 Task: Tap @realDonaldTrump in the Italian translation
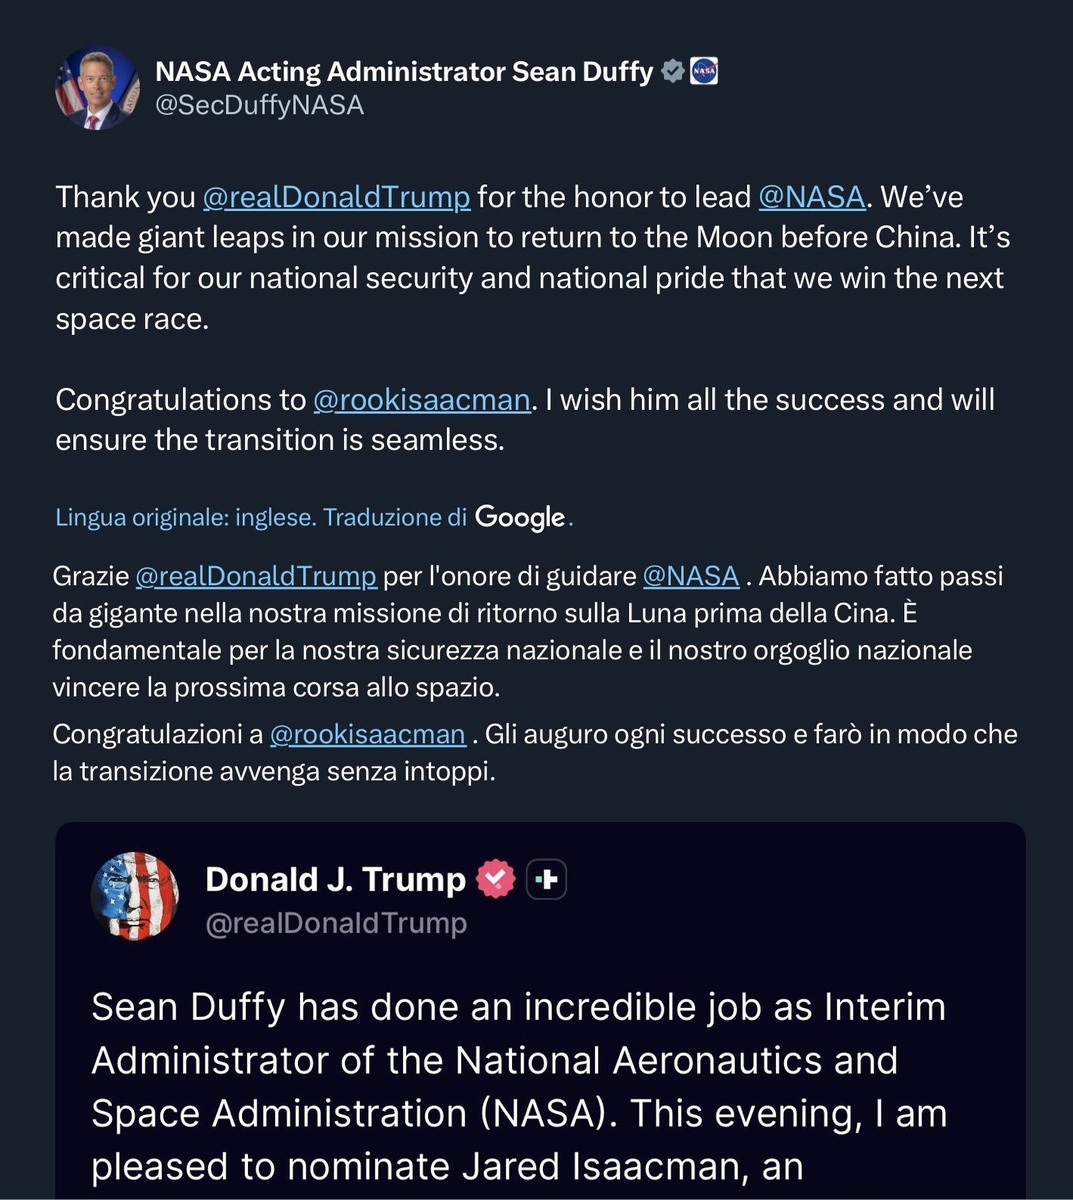pyautogui.click(x=256, y=576)
